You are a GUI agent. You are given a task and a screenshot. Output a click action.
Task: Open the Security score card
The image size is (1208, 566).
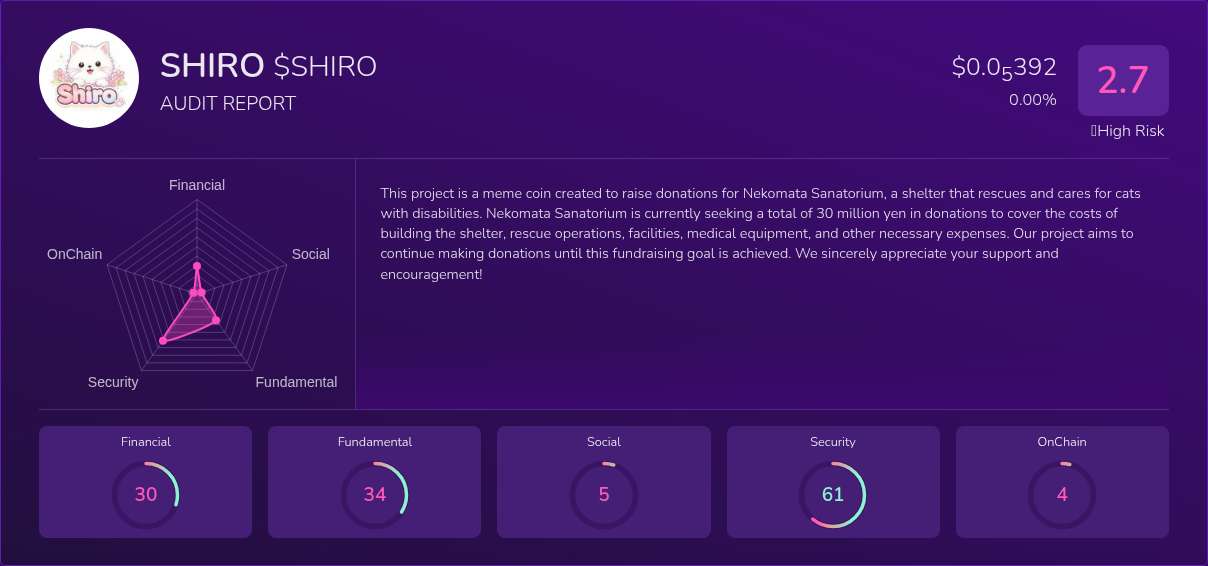(833, 482)
